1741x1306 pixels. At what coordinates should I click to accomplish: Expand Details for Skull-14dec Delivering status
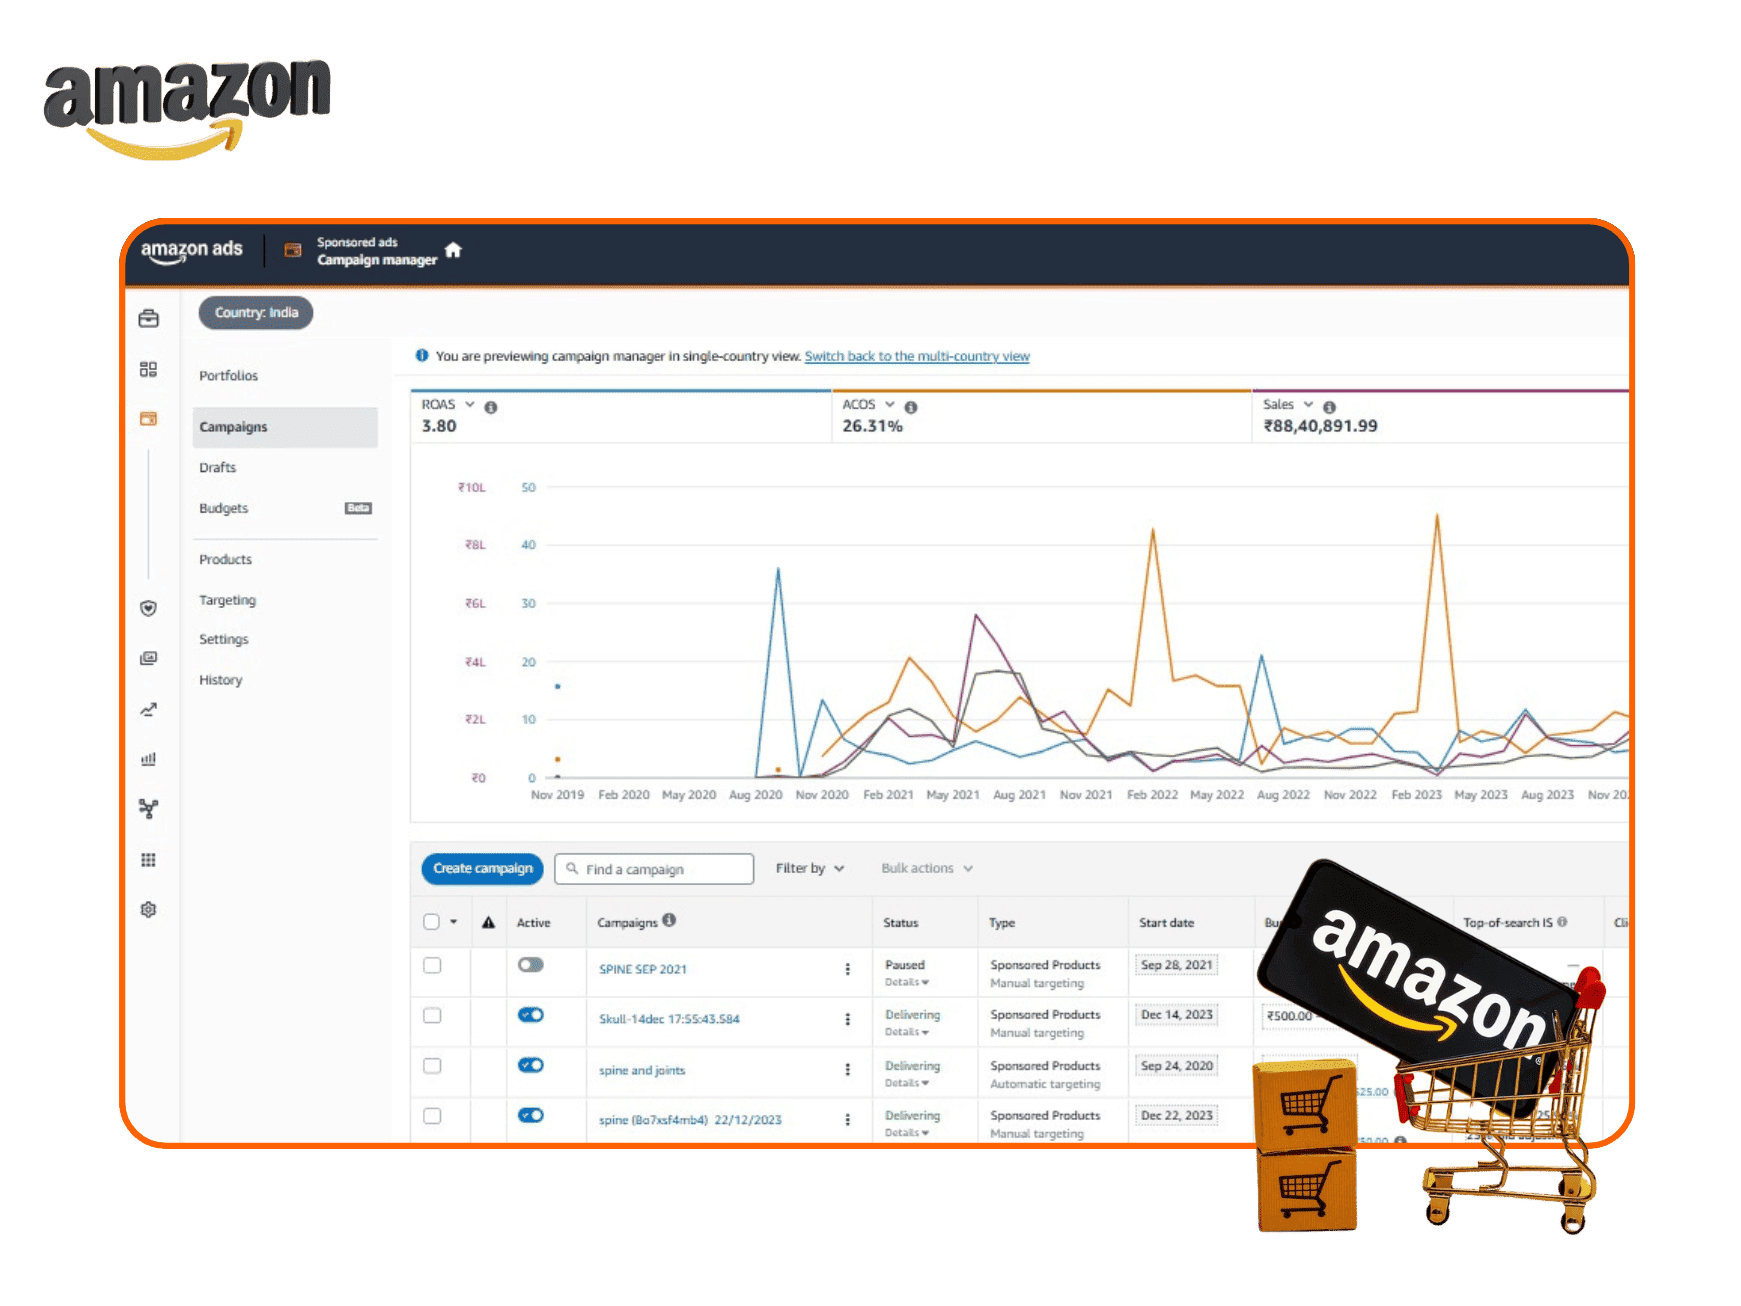(x=907, y=1032)
